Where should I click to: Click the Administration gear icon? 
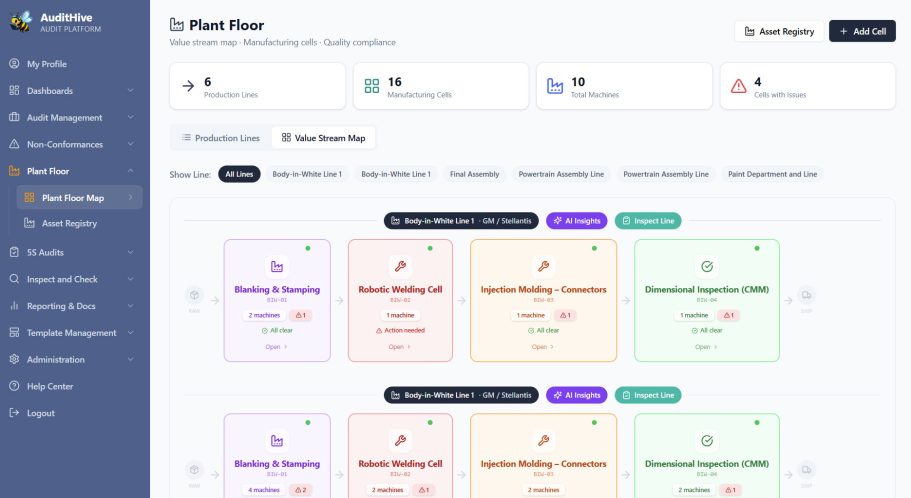tap(15, 359)
